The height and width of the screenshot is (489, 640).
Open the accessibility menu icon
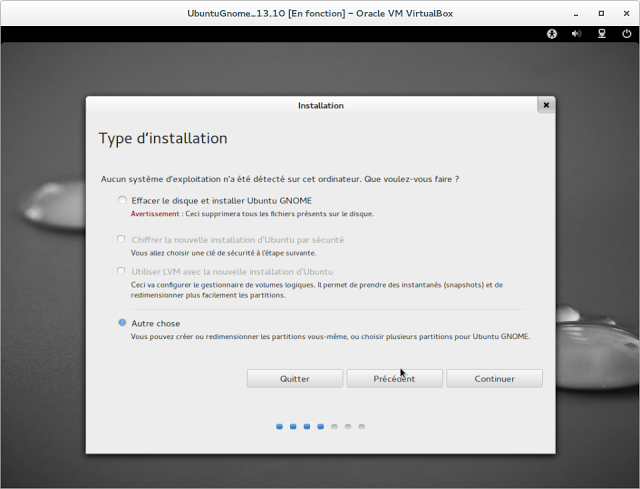[552, 34]
